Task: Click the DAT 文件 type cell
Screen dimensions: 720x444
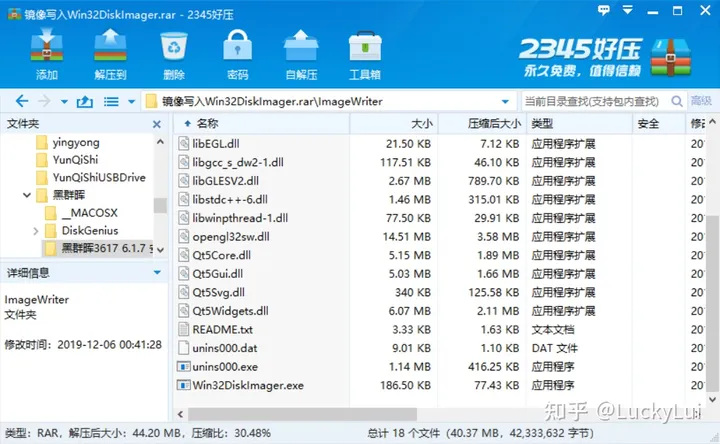Action: (x=554, y=348)
